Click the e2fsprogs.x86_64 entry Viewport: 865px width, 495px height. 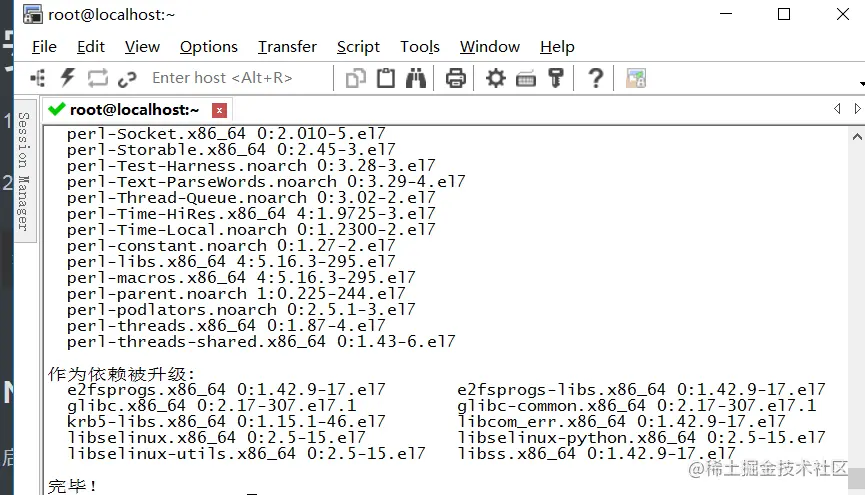[x=226, y=390]
